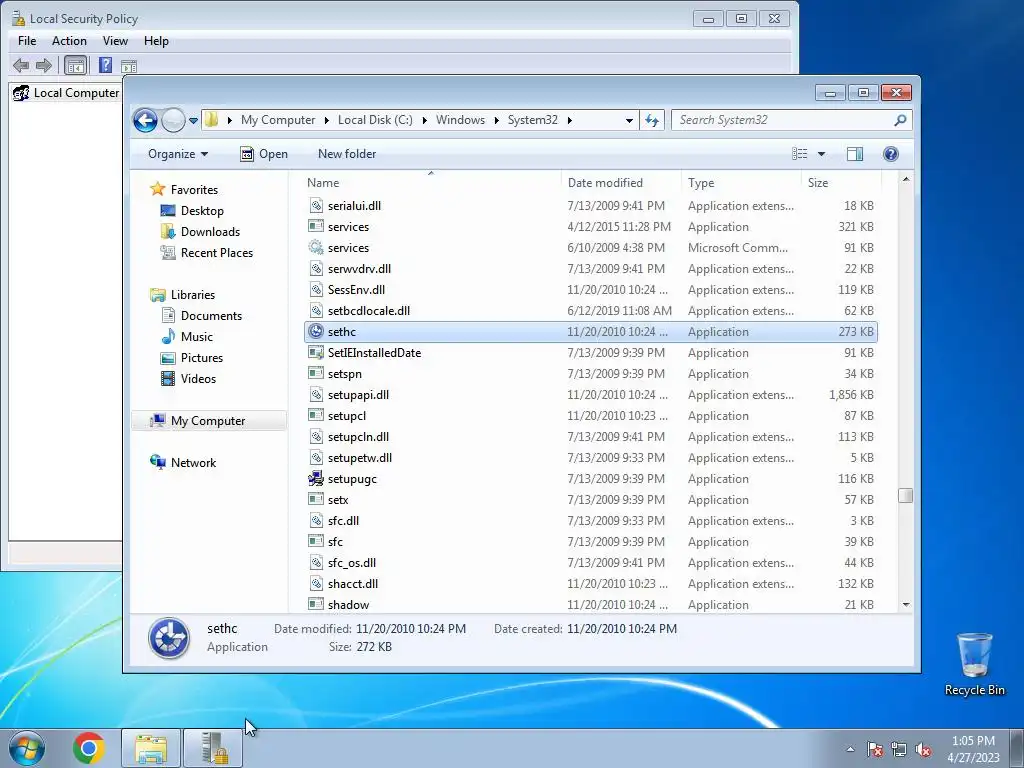Open the Pictures library
The width and height of the screenshot is (1024, 768).
click(x=202, y=358)
